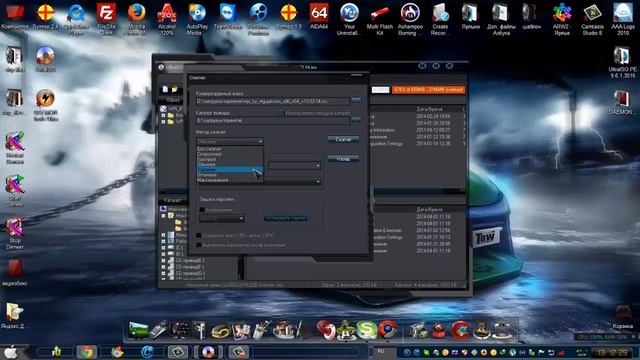This screenshot has width=640, height=360.
Task: Choose the Скоростной compression option
Action: pyautogui.click(x=230, y=154)
